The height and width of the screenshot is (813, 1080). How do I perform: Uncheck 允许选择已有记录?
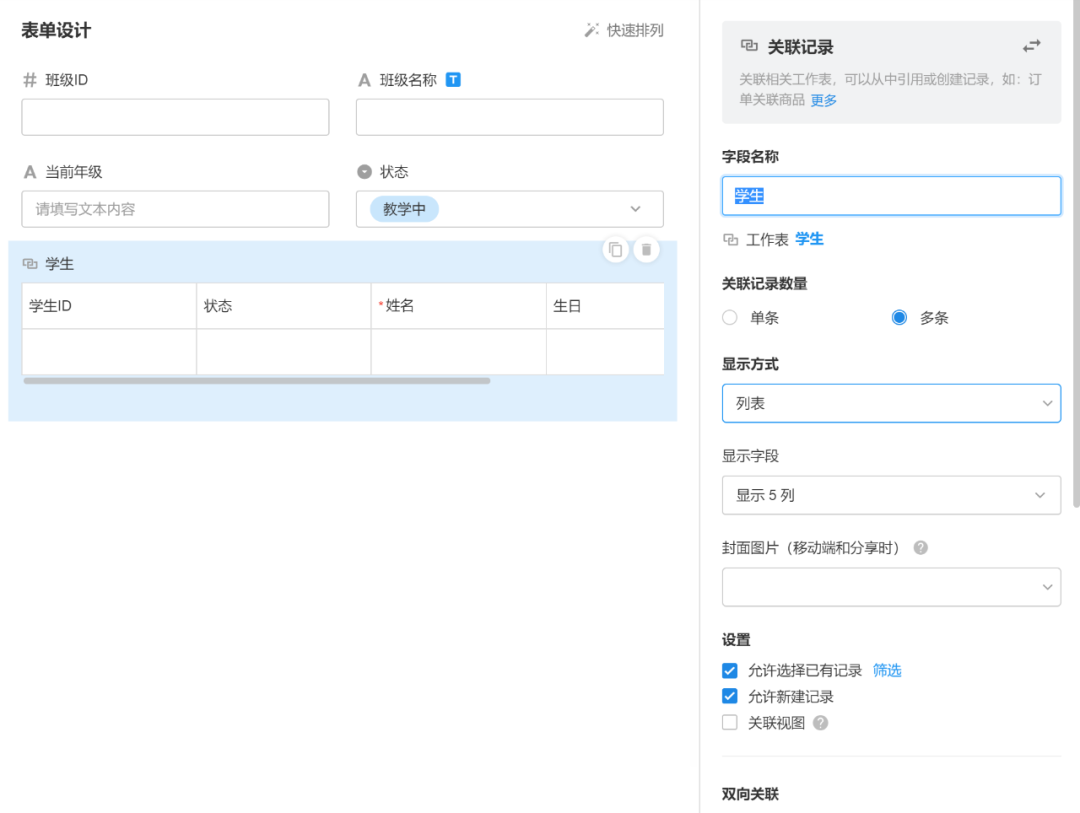[729, 670]
